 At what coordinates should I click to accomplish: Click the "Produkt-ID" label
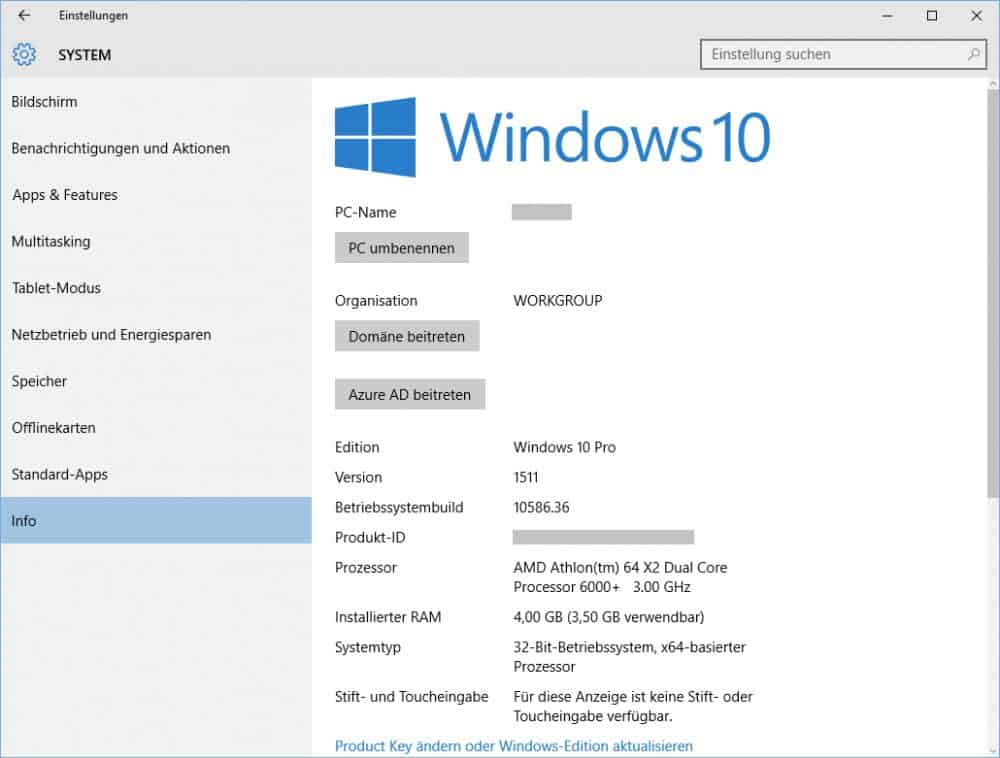point(370,537)
